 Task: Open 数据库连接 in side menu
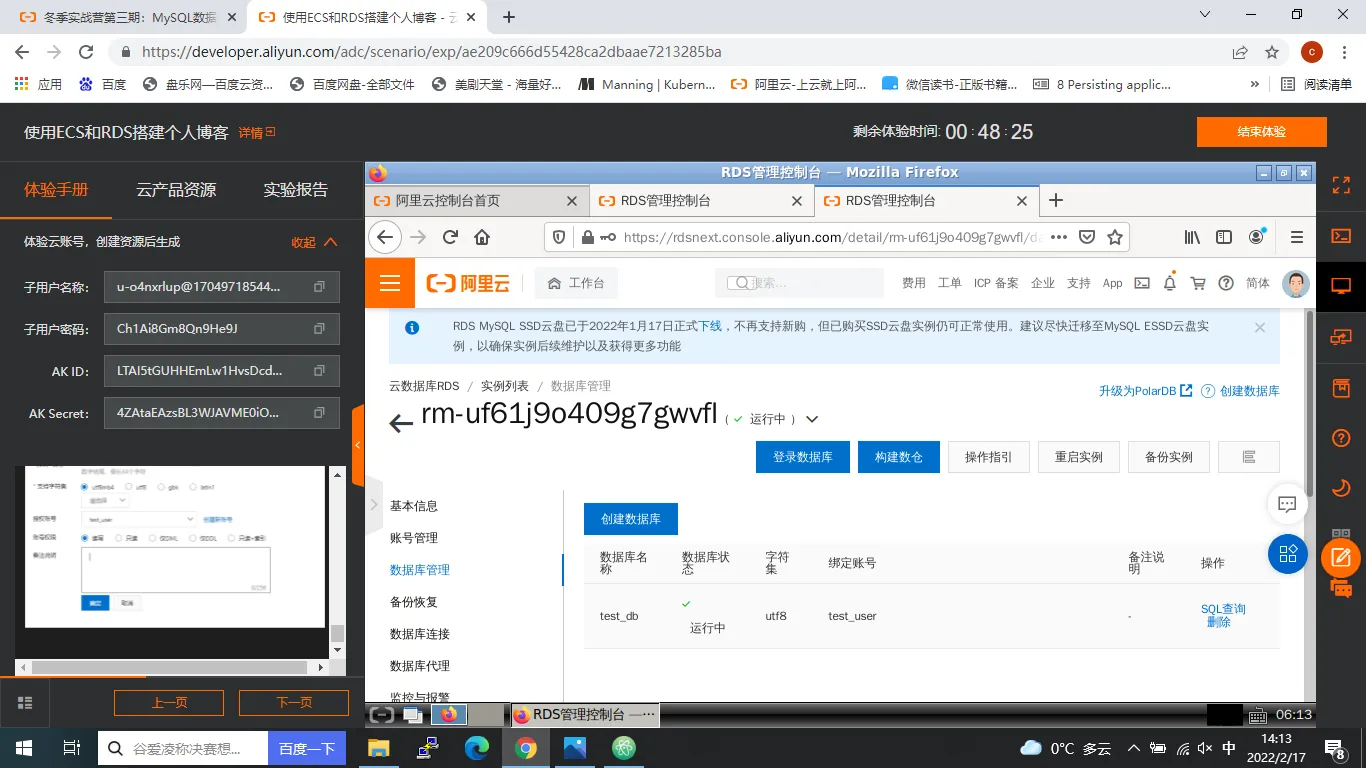pos(420,634)
